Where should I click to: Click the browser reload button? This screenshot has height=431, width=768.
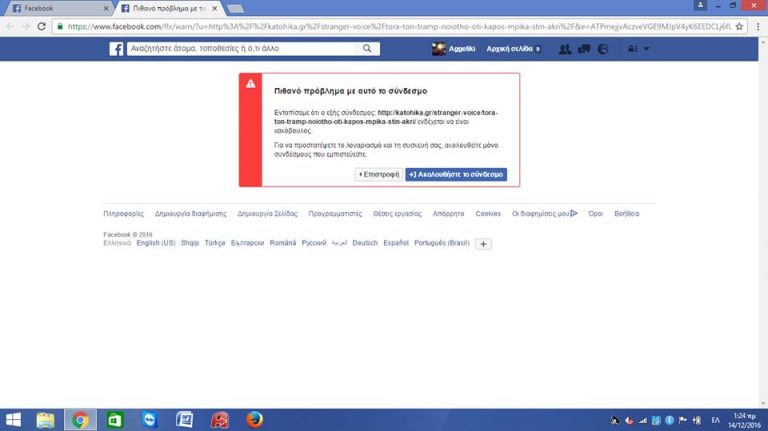[41, 25]
